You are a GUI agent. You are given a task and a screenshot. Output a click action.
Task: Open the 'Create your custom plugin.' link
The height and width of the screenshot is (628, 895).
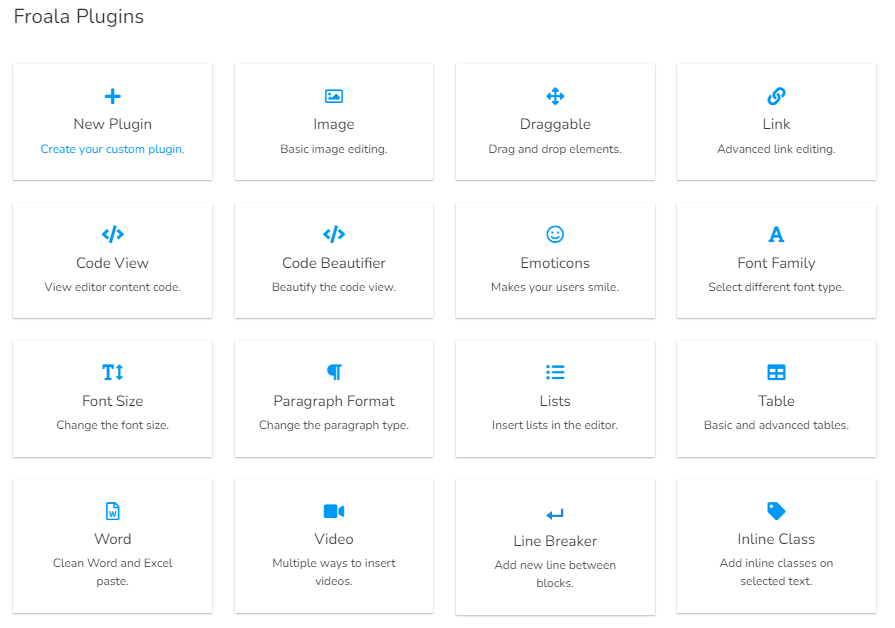pyautogui.click(x=112, y=149)
